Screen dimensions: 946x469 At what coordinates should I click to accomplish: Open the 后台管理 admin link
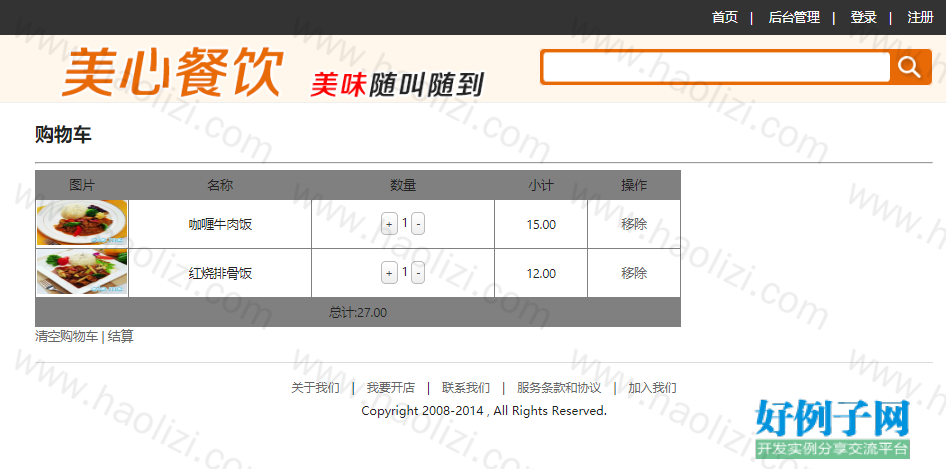pos(794,18)
